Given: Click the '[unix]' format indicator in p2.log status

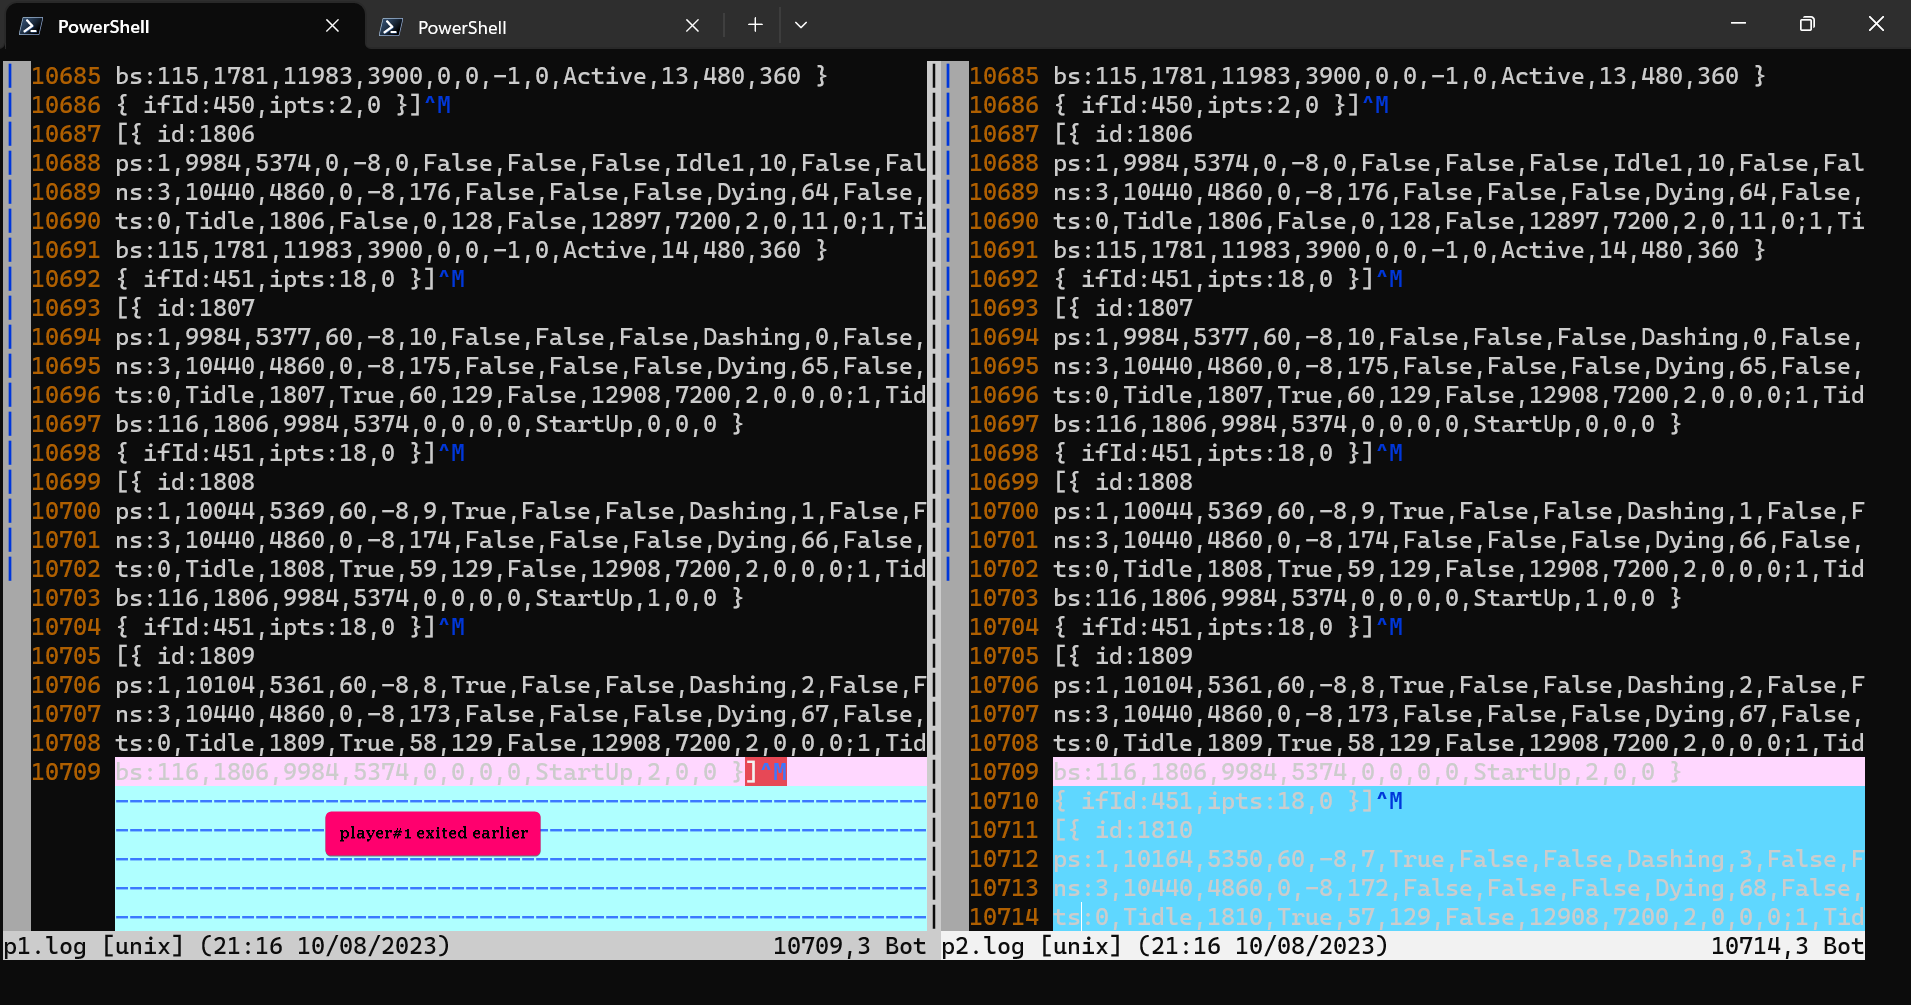Looking at the screenshot, I should (x=1081, y=946).
